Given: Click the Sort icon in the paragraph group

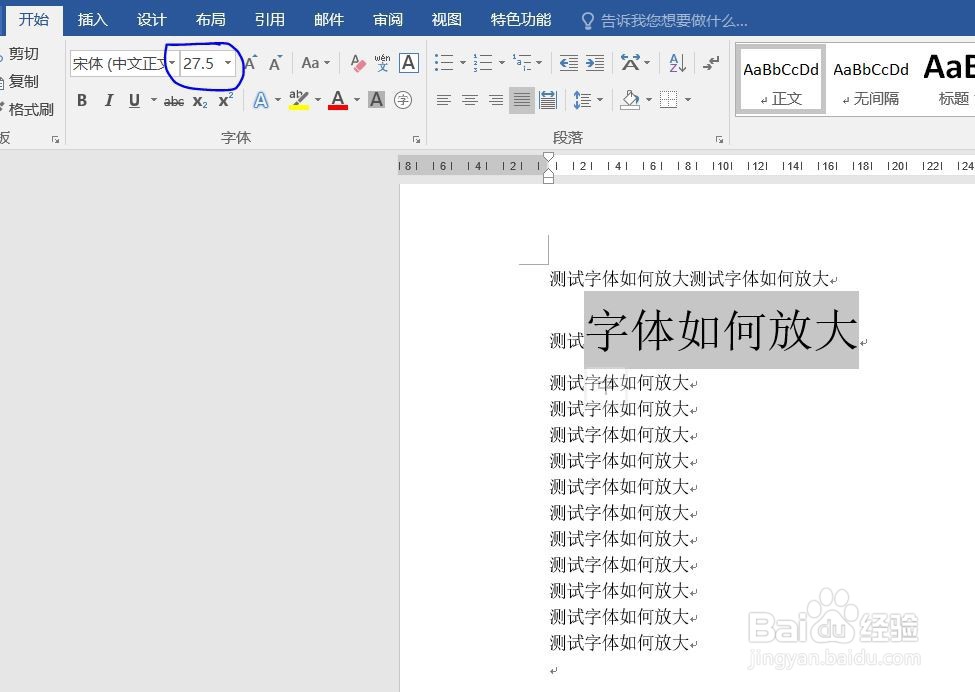Looking at the screenshot, I should (676, 63).
